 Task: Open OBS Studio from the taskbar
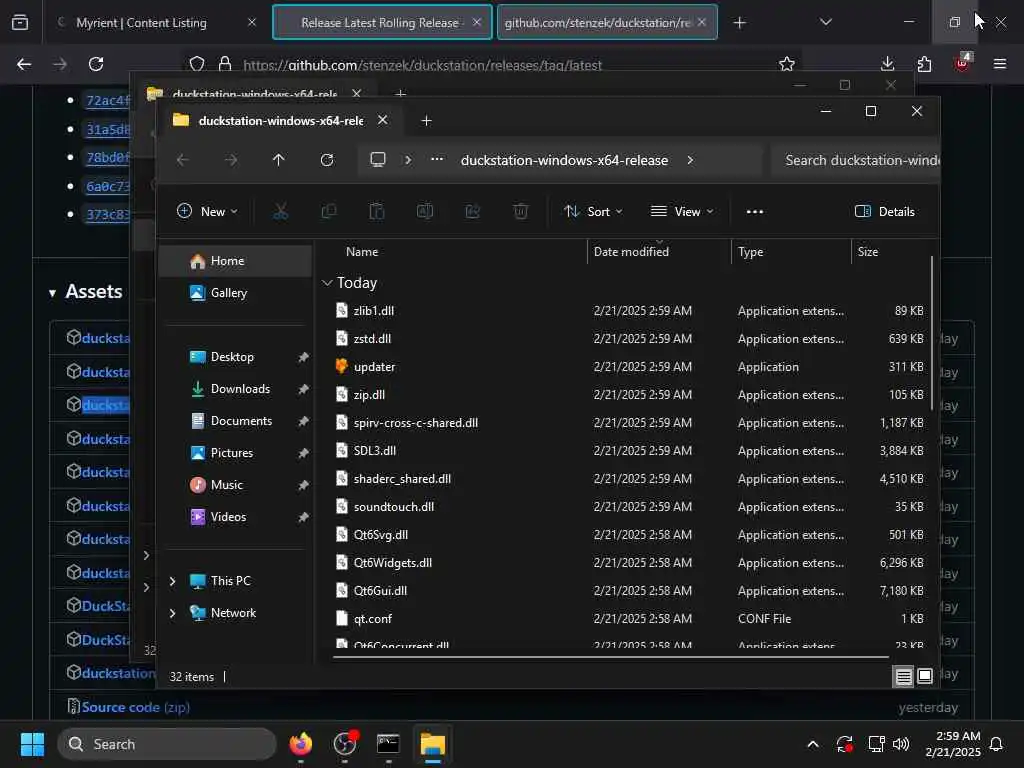345,744
